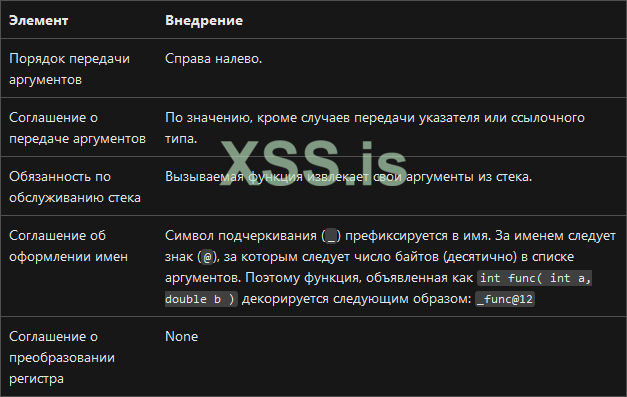Click the 'None' cell value
Viewport: 627px width, 397px height.
[182, 337]
